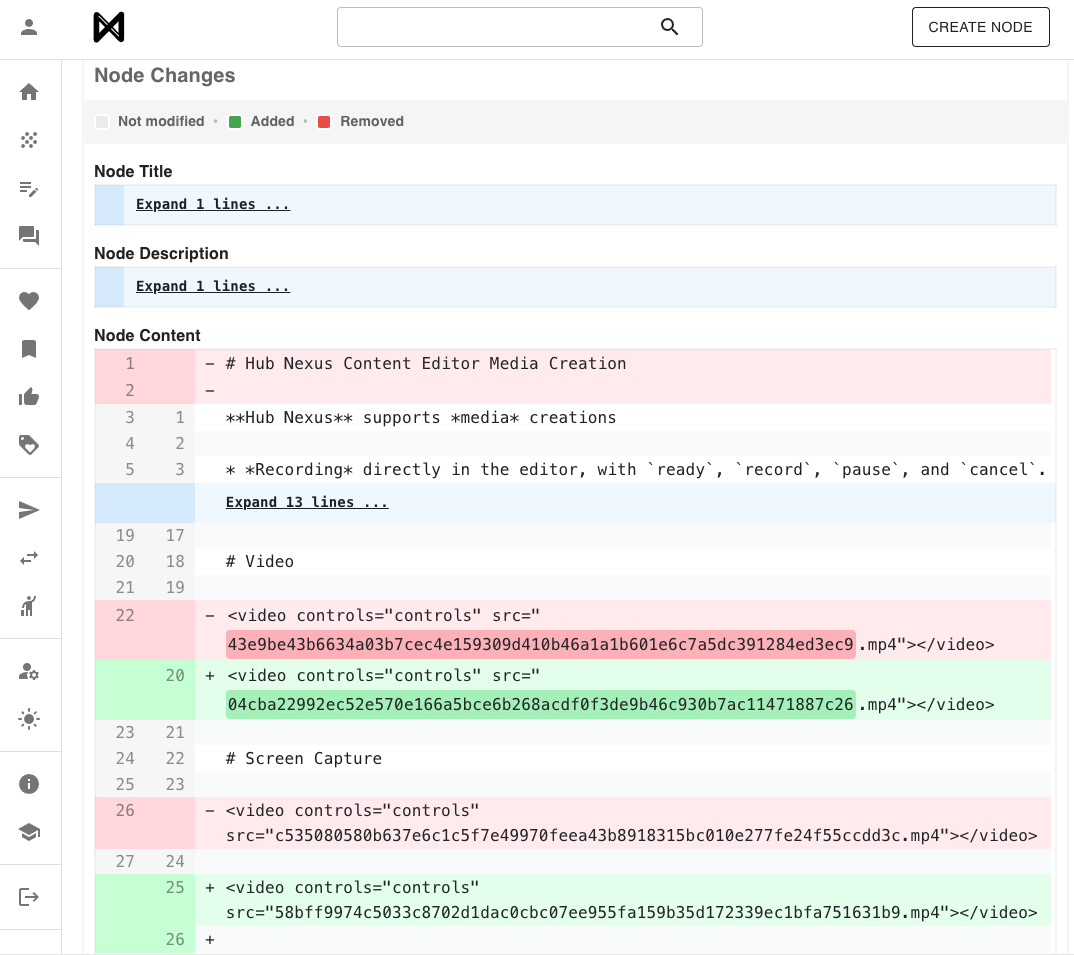
Task: Open the graduation cap tutorial icon
Action: pyautogui.click(x=29, y=832)
